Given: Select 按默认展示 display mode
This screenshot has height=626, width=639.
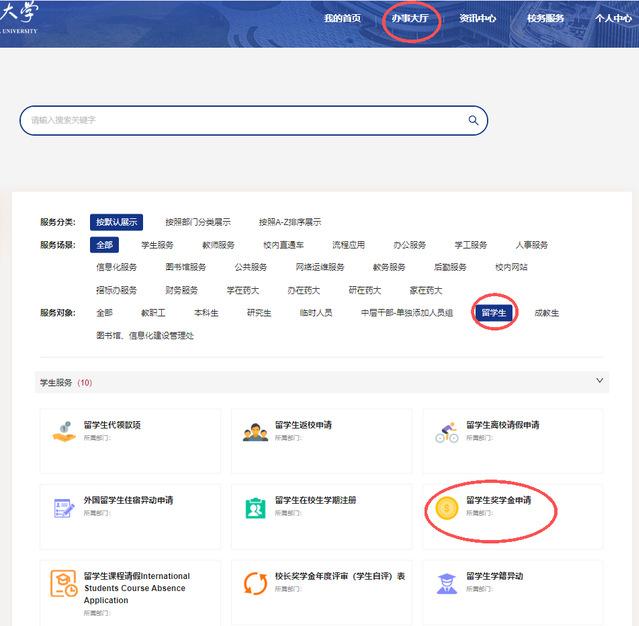Looking at the screenshot, I should tap(116, 222).
